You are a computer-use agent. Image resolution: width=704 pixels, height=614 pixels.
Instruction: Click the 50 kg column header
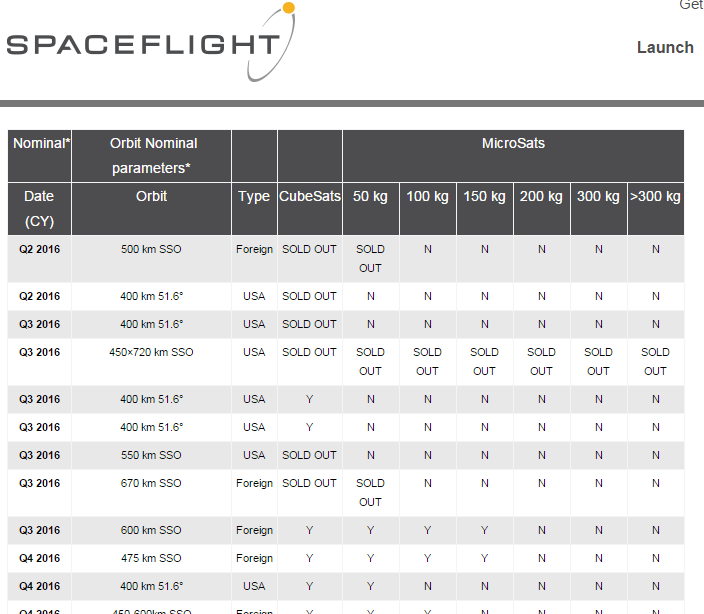click(370, 209)
